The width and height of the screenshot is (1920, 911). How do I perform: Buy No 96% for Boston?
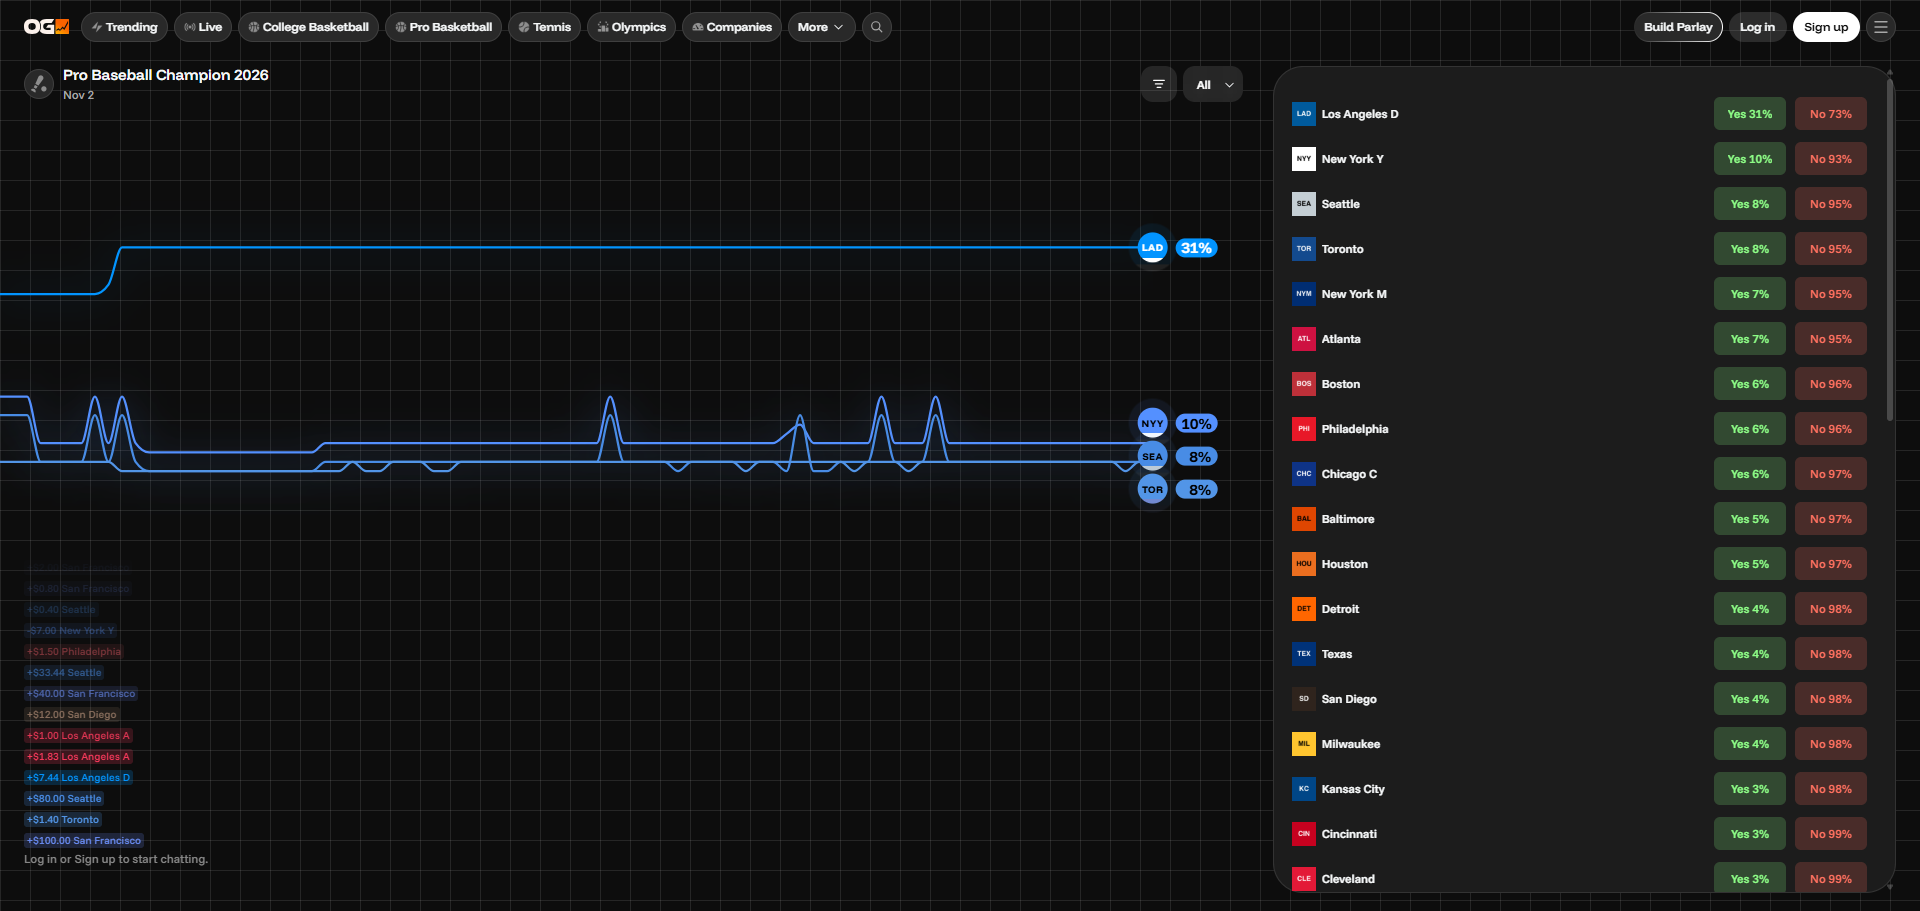click(x=1830, y=384)
